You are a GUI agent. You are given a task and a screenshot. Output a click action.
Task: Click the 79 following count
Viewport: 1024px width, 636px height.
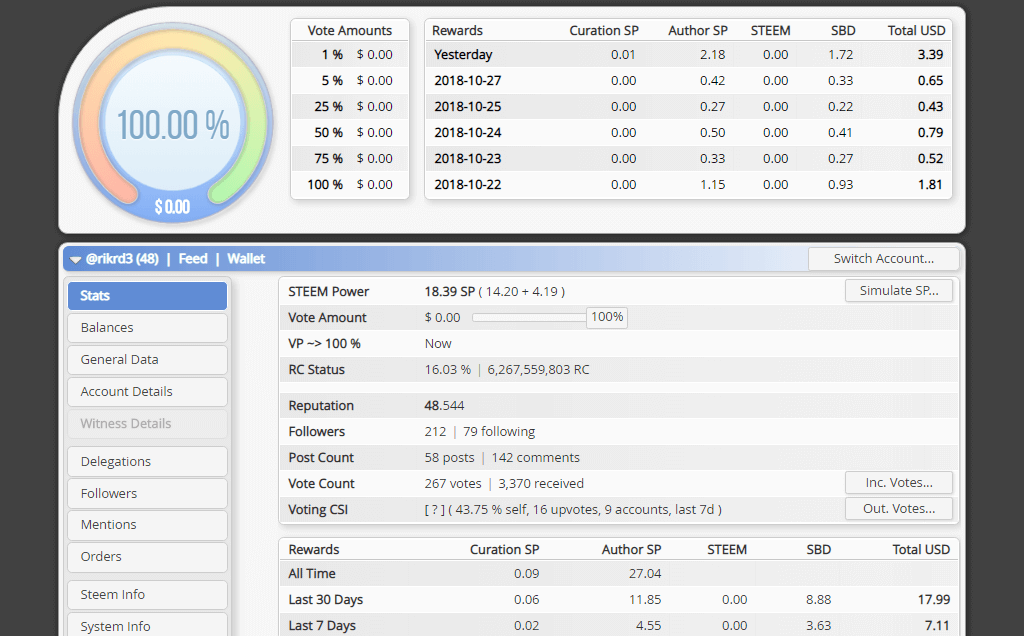tap(499, 432)
